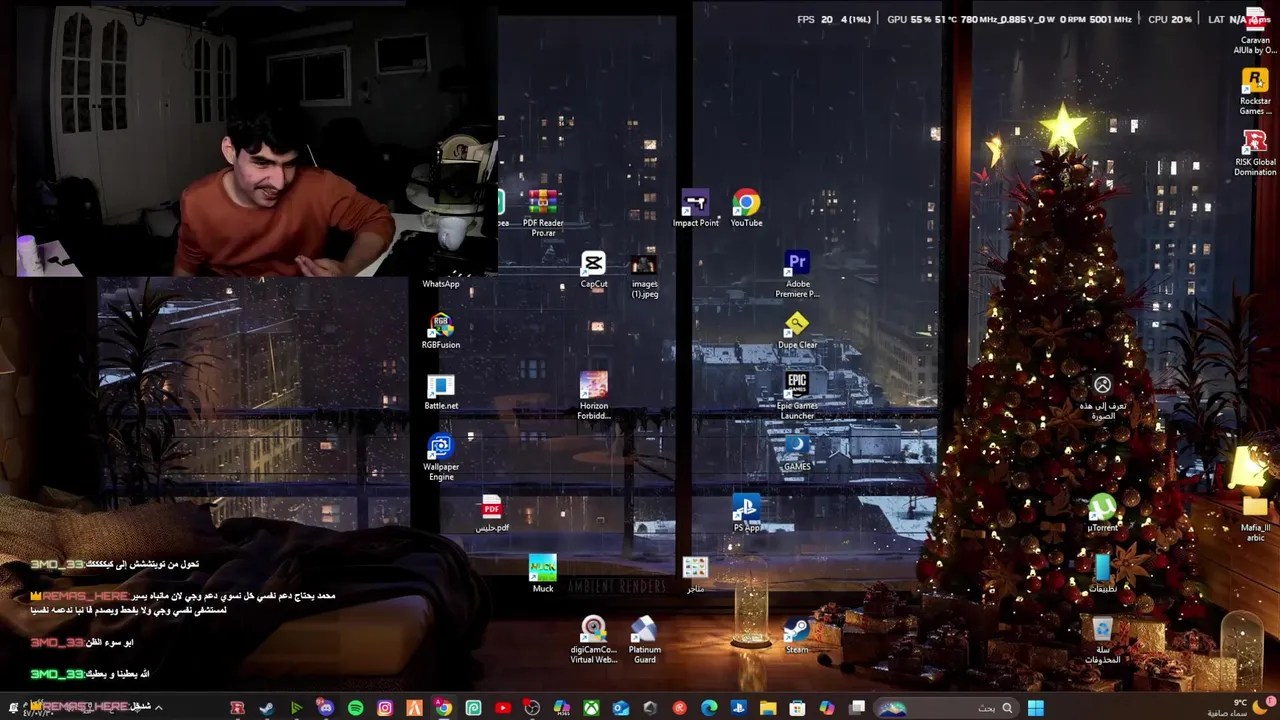Open the Store shortcut beside Muck

click(695, 575)
